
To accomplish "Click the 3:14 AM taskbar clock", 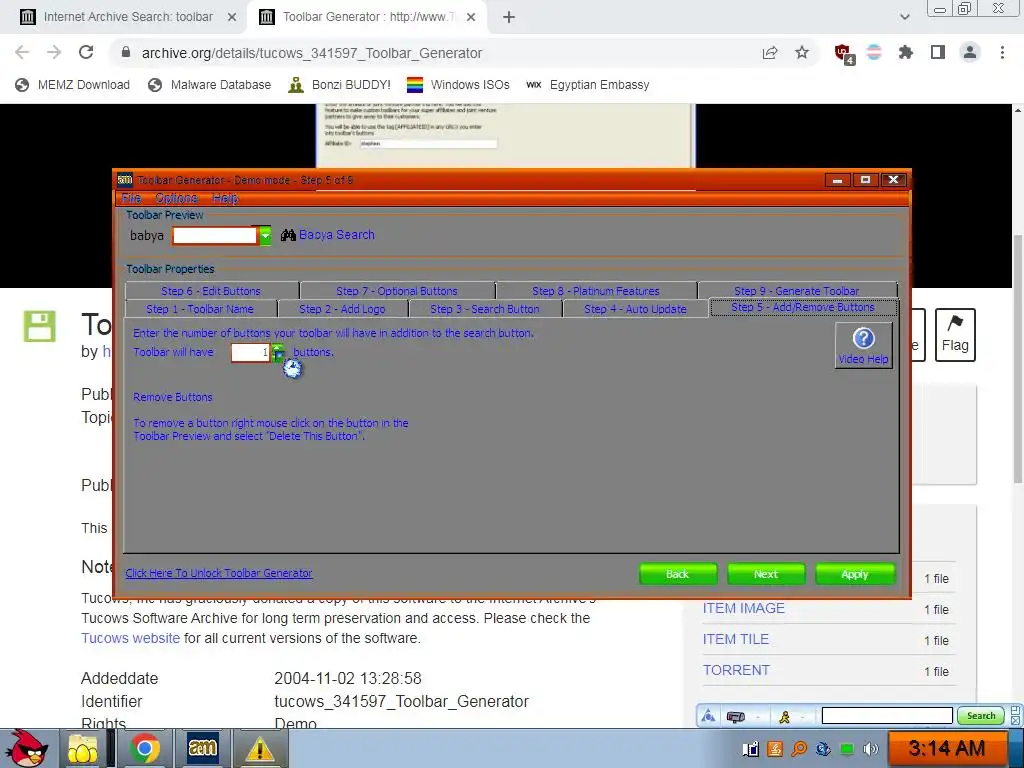I will click(946, 748).
